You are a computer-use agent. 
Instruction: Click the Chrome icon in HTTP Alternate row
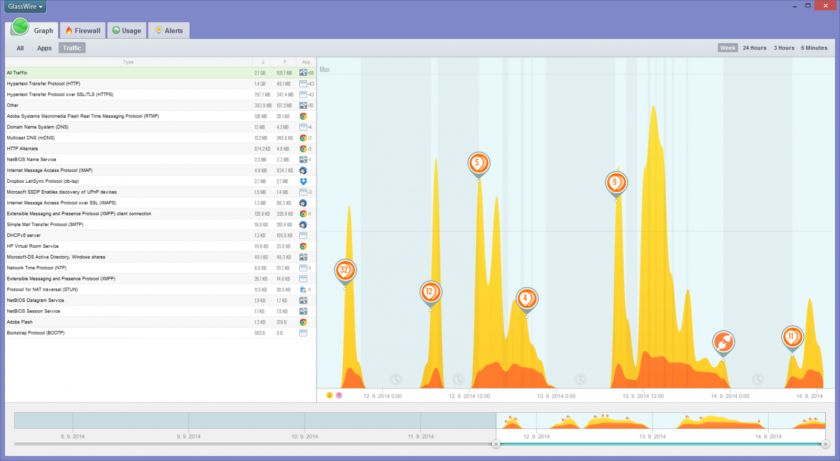click(303, 148)
